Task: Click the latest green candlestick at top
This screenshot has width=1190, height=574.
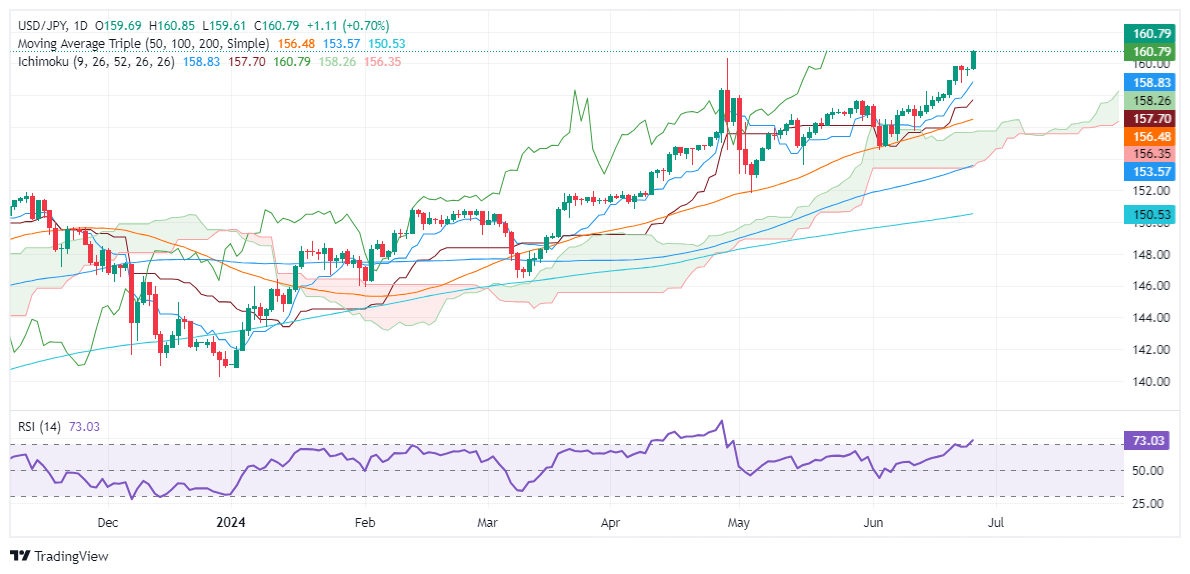Action: pyautogui.click(x=974, y=59)
